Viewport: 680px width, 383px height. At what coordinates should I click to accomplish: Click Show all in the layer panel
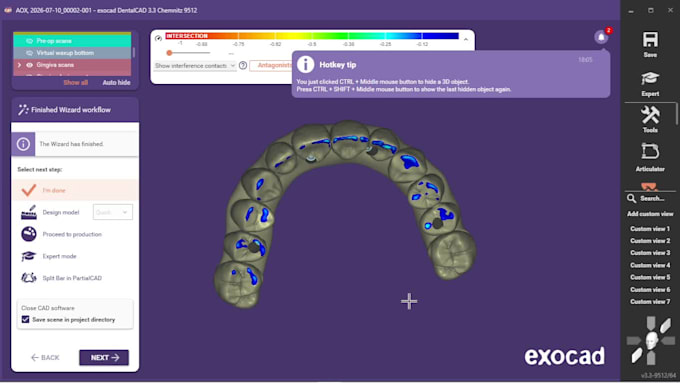(x=75, y=82)
